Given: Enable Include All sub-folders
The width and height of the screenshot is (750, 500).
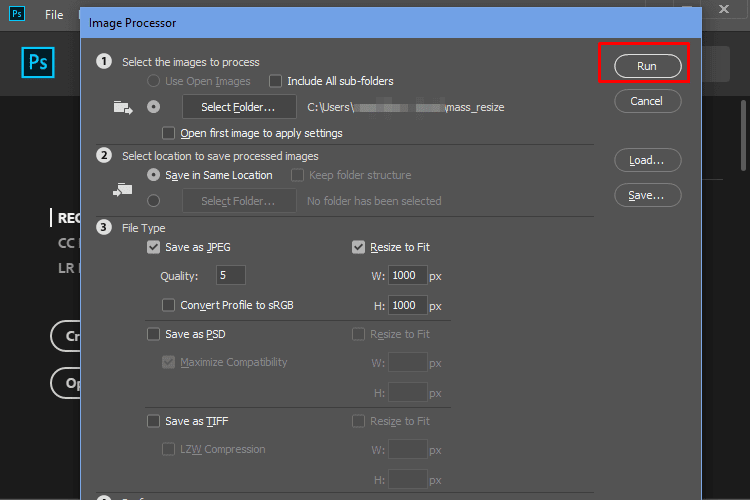Looking at the screenshot, I should [x=276, y=81].
